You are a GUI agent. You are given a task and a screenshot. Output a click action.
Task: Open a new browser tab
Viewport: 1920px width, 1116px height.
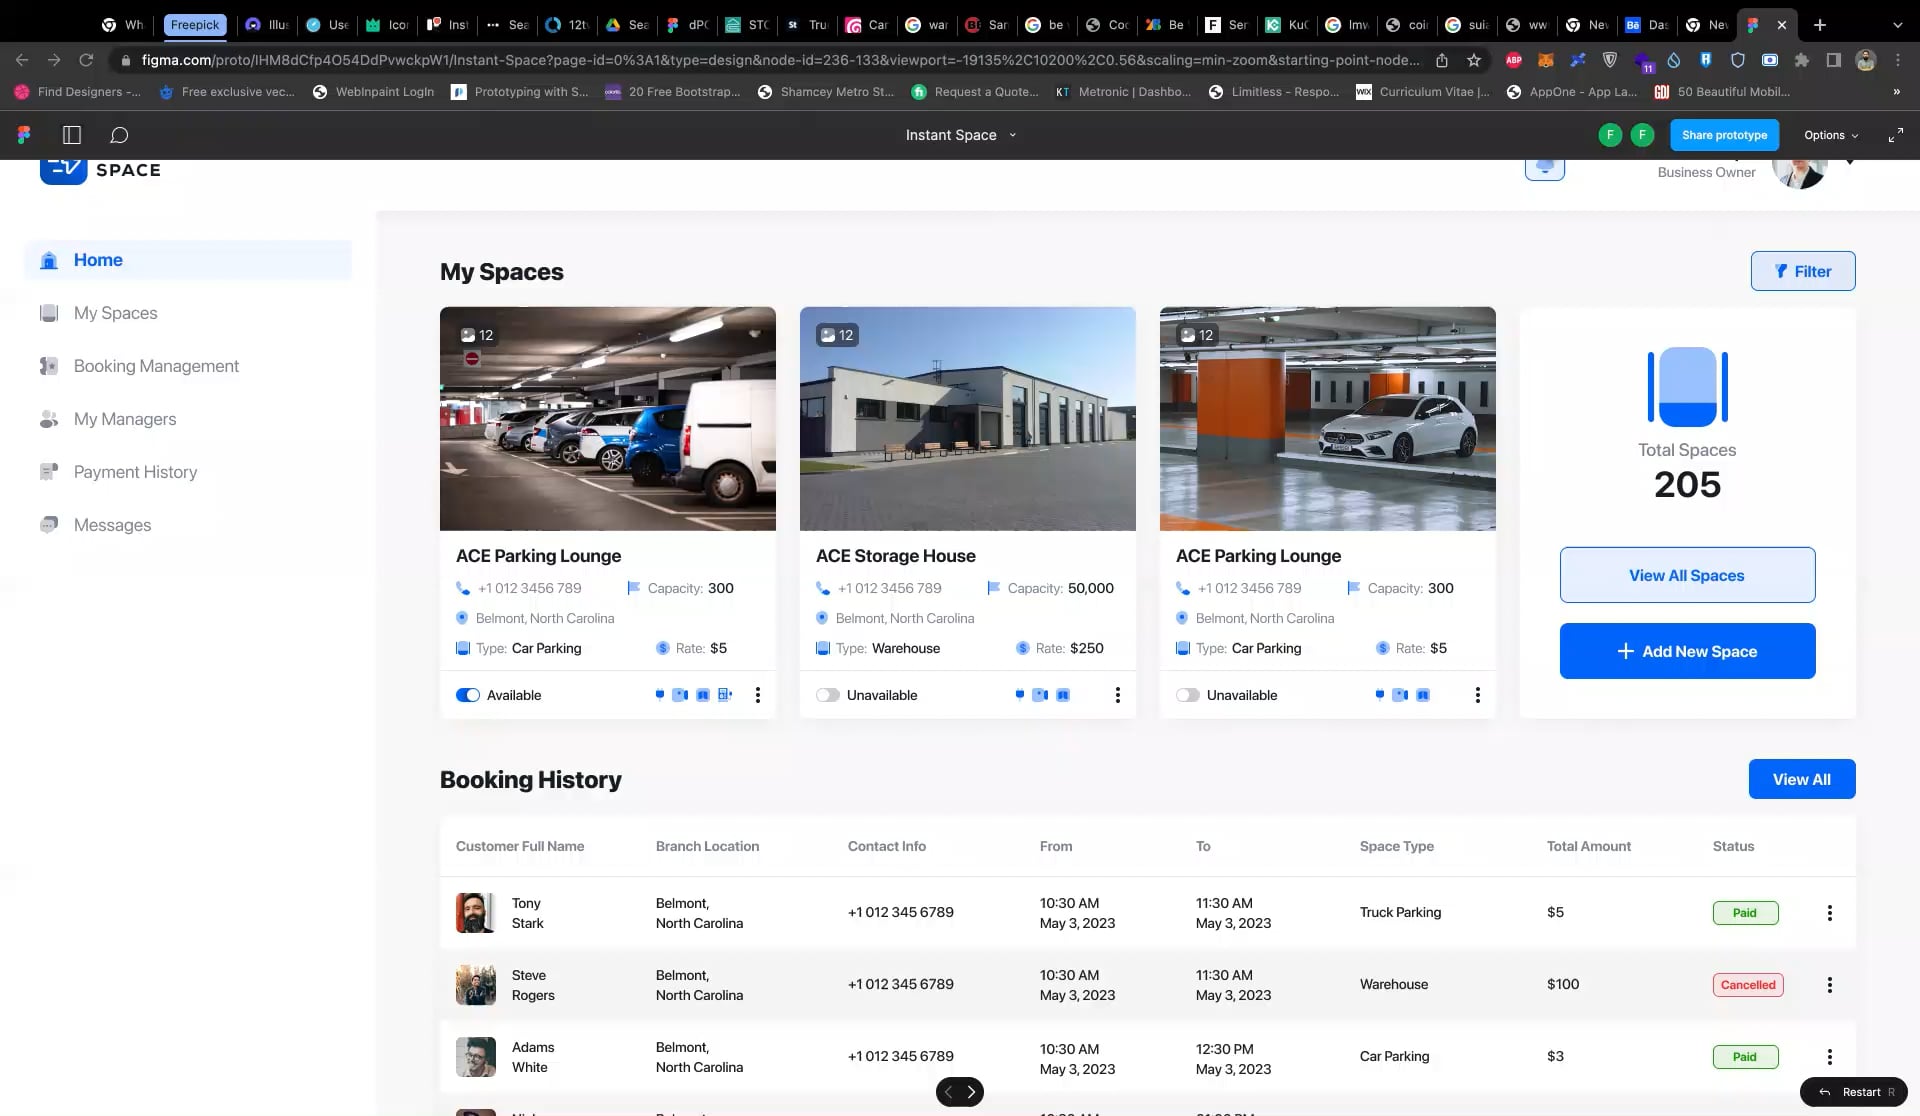click(x=1820, y=25)
